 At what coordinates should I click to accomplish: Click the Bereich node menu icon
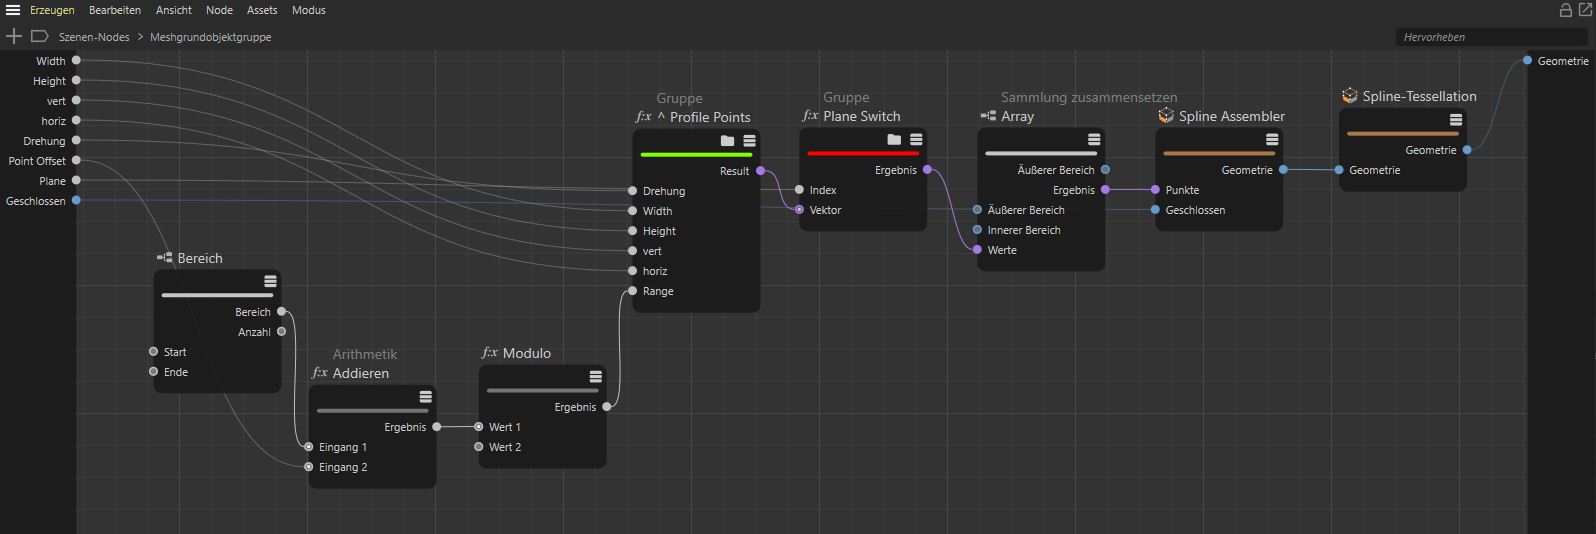(270, 282)
